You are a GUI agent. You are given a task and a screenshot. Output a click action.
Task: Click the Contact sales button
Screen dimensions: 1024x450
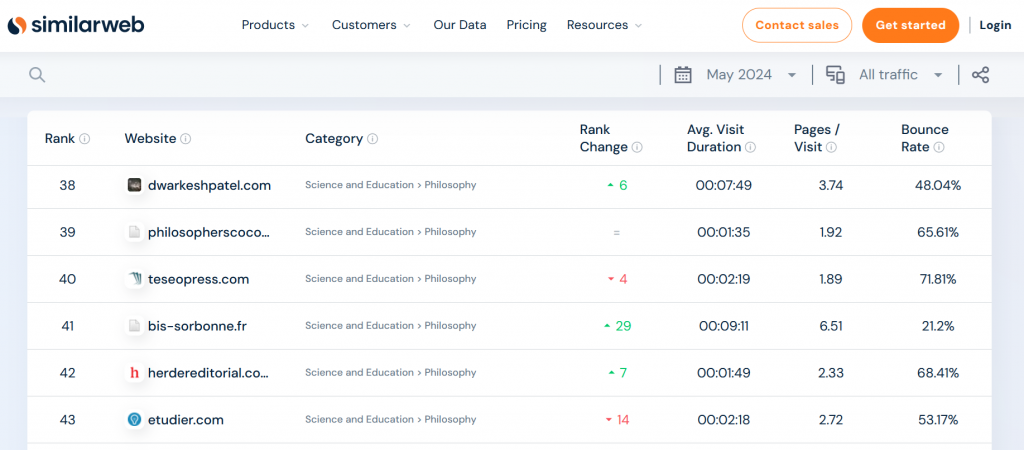797,25
